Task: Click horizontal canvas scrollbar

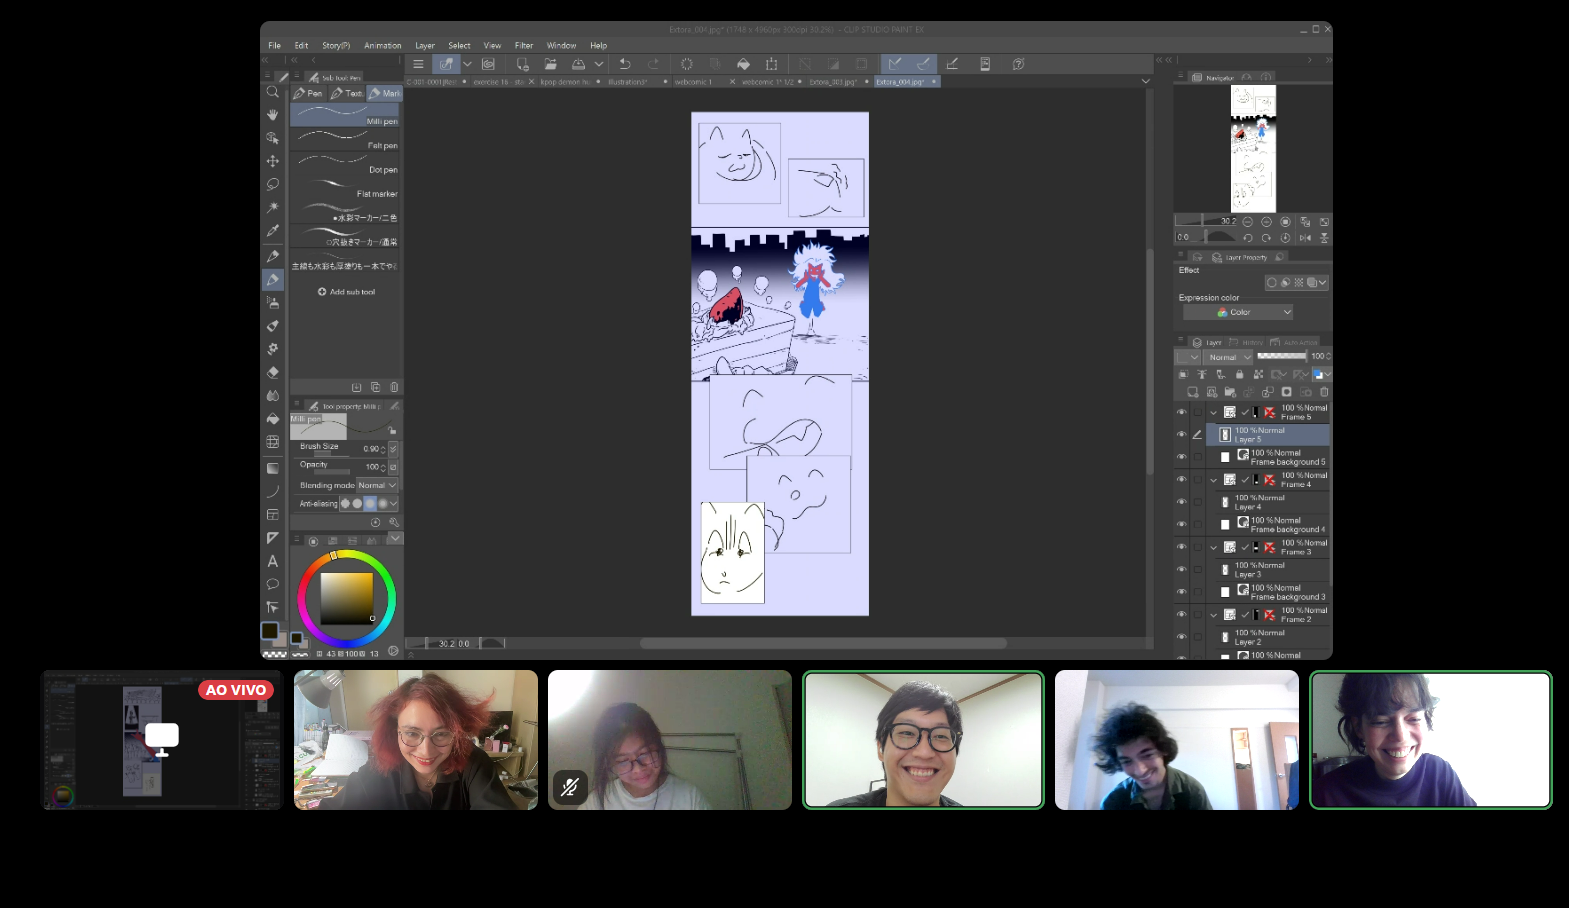Action: [823, 643]
